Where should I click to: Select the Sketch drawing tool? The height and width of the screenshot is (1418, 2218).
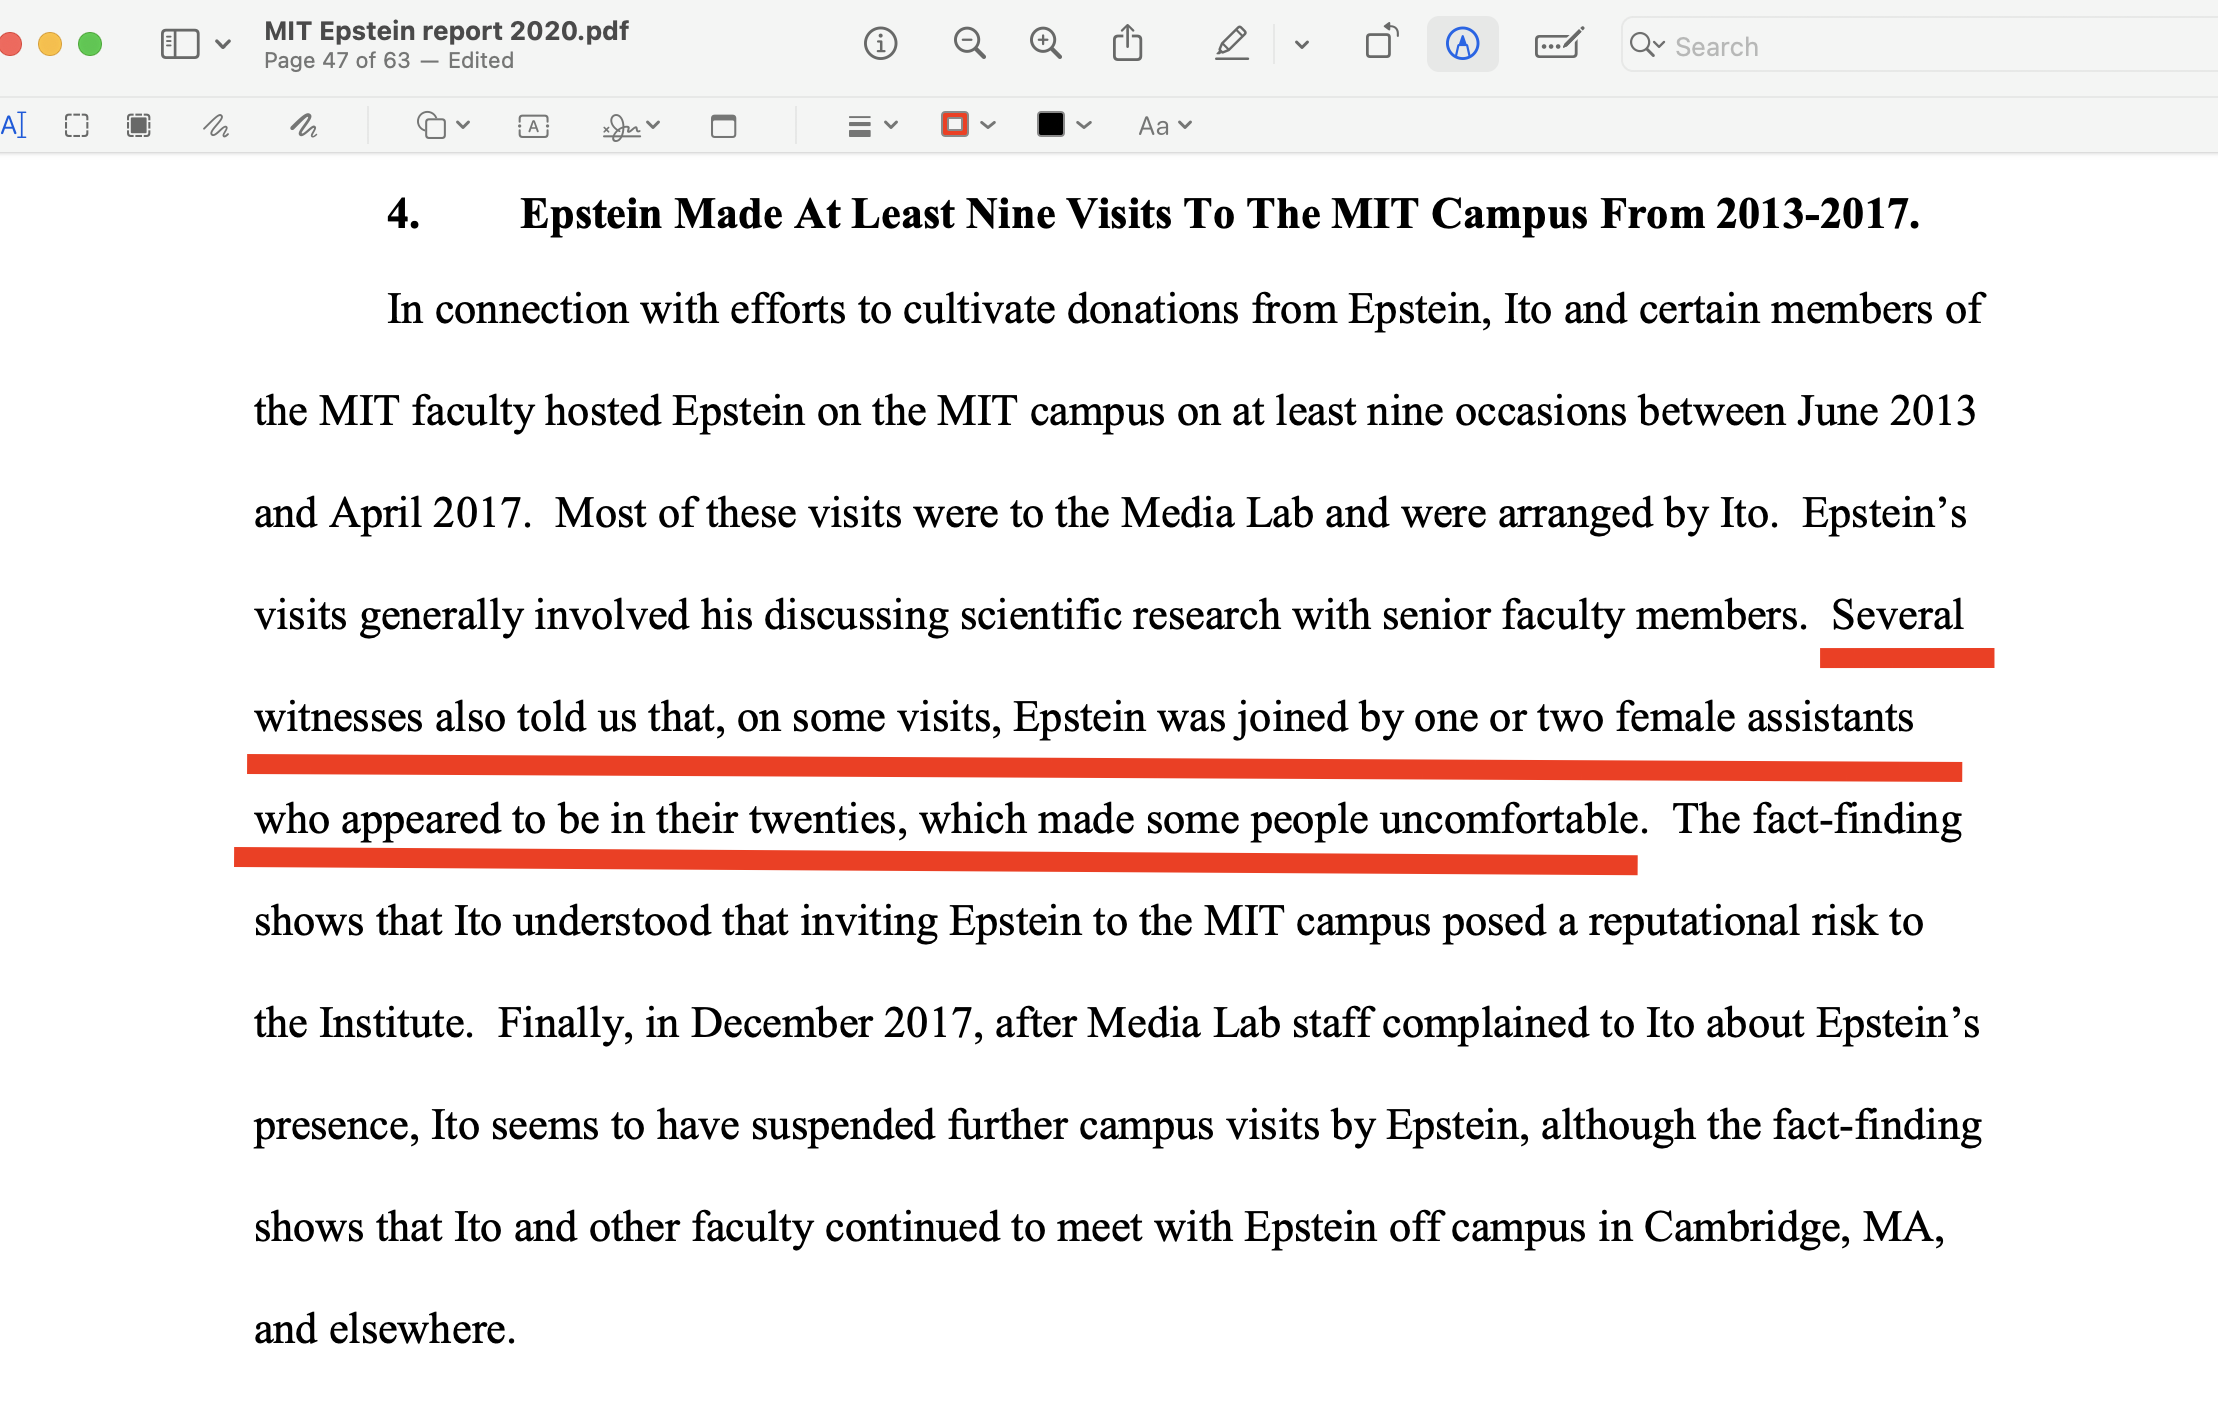point(216,126)
